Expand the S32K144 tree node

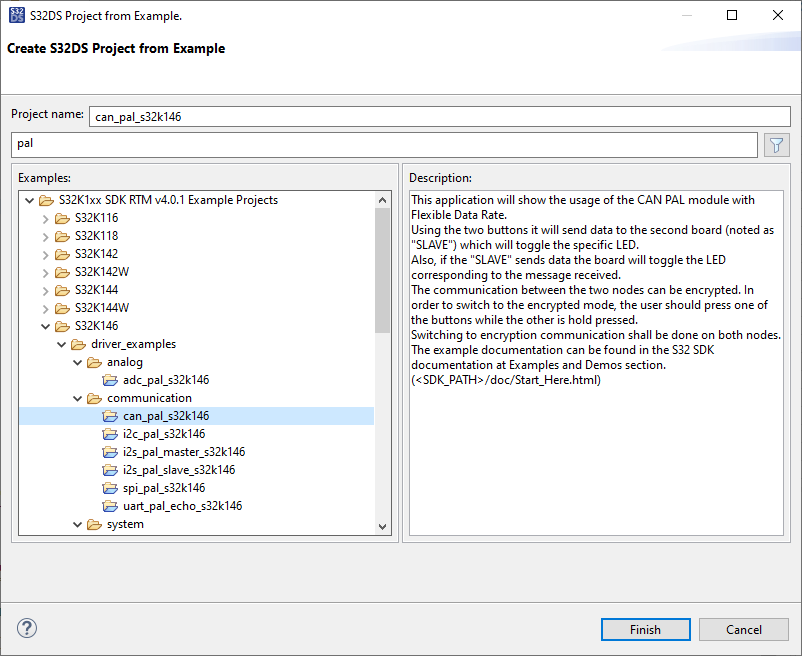tap(46, 291)
